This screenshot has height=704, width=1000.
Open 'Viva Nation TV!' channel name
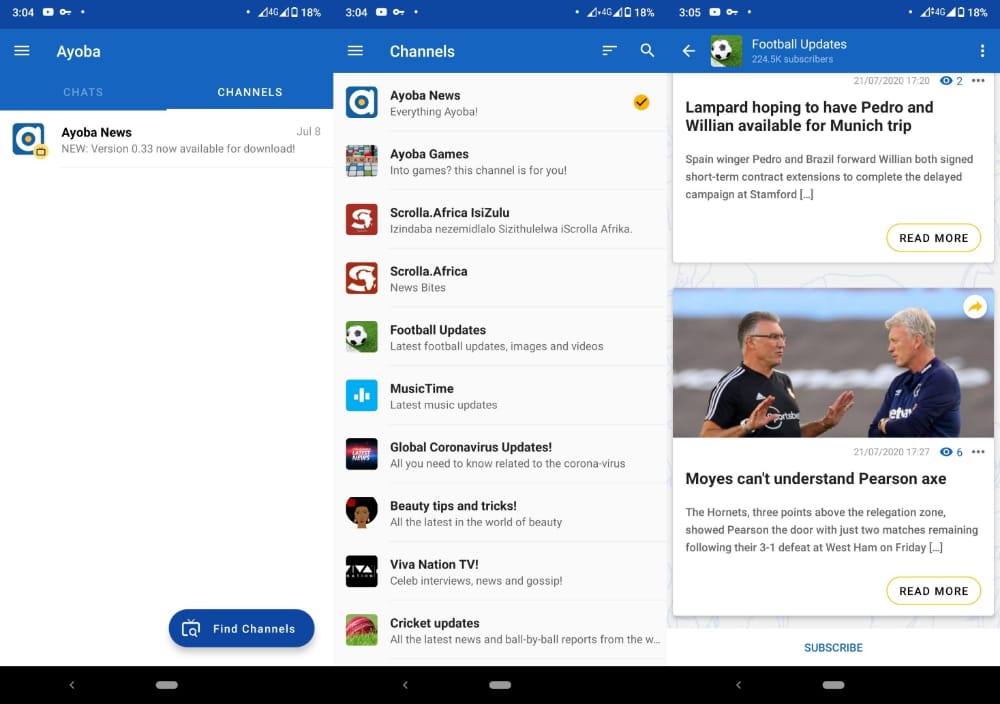434,564
